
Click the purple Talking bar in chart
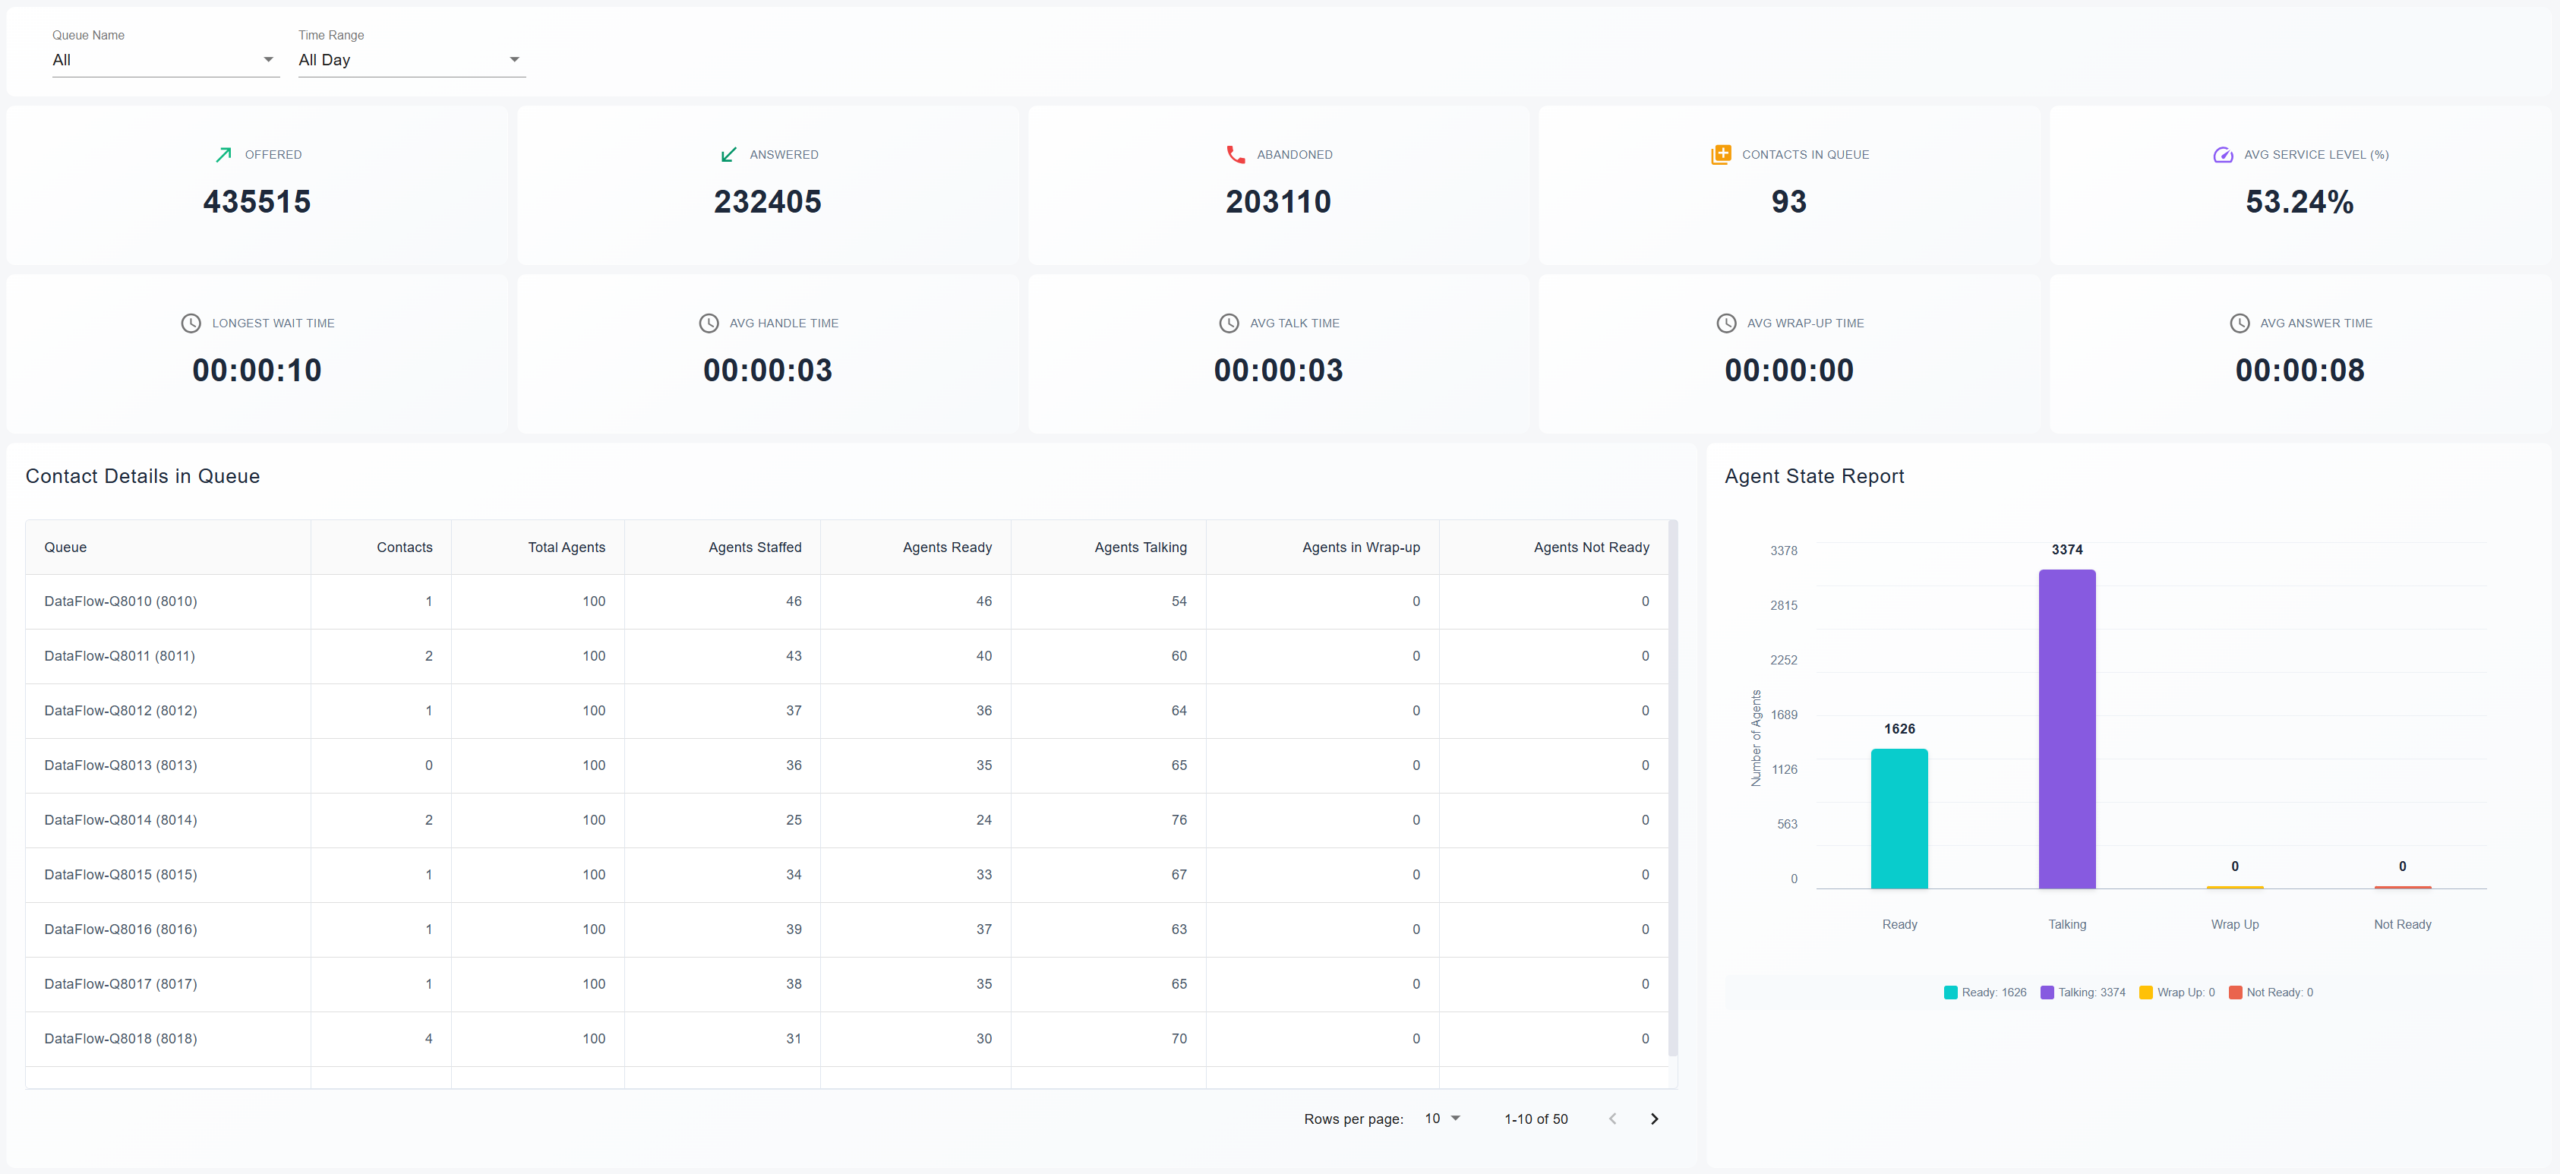coord(2067,728)
